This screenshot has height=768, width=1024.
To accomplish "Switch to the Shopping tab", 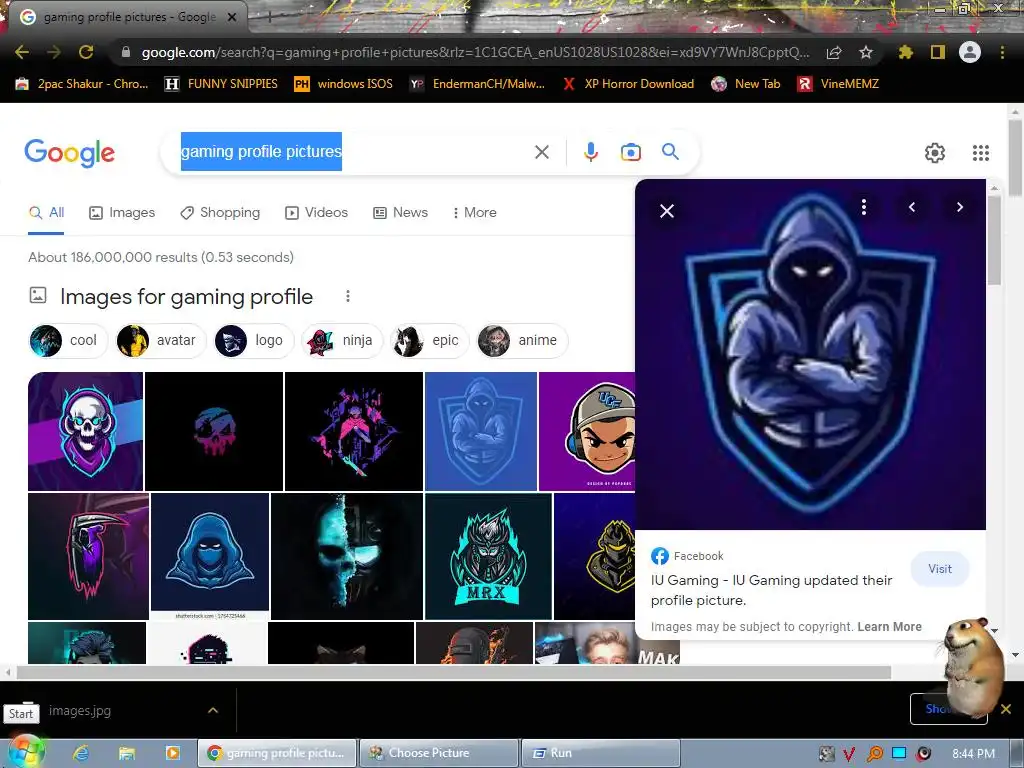I will pos(220,212).
